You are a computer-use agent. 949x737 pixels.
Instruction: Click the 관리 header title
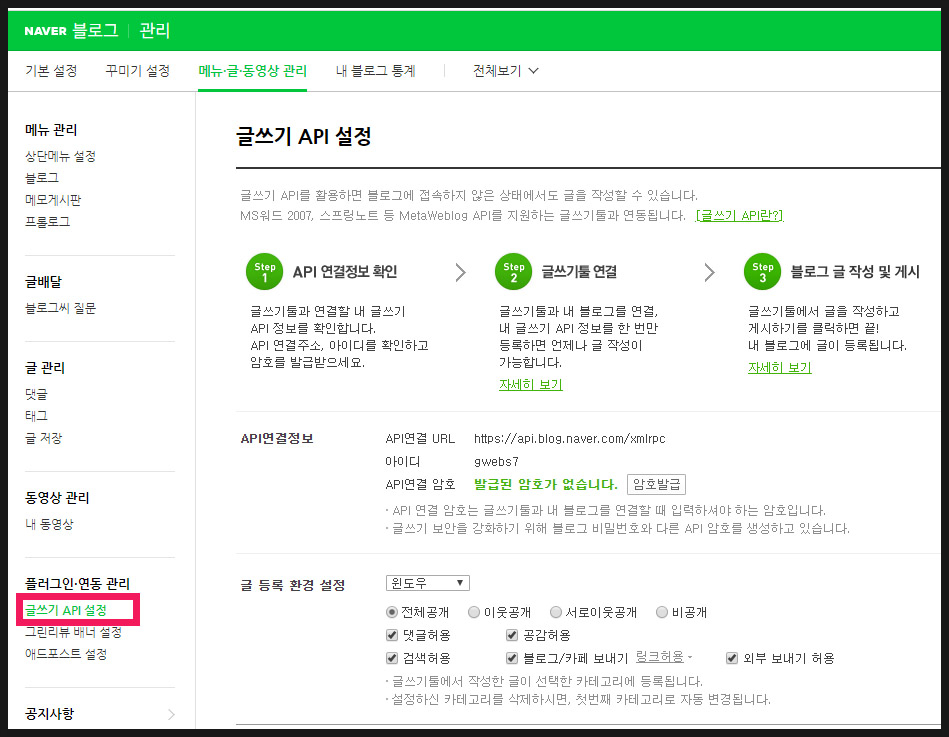(155, 30)
